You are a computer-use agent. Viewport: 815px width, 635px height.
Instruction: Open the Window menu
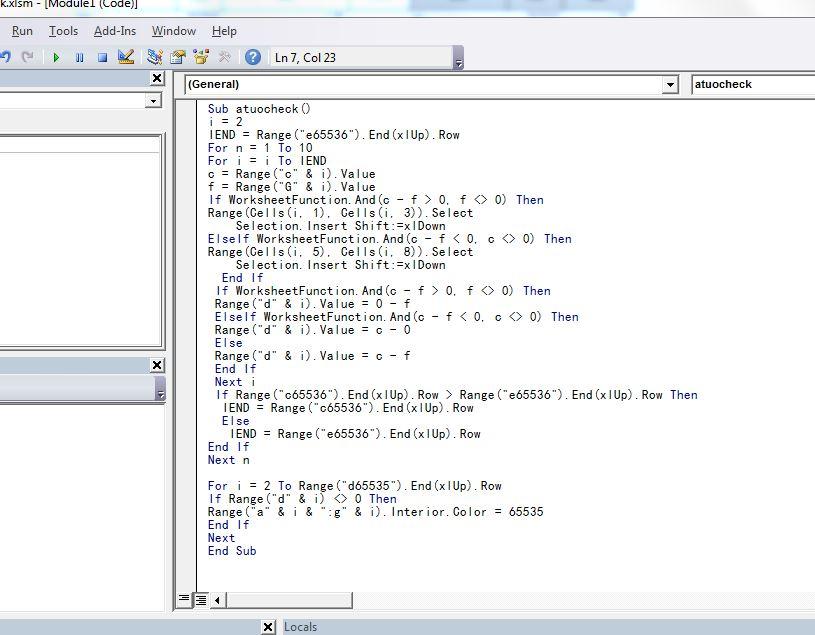click(174, 31)
